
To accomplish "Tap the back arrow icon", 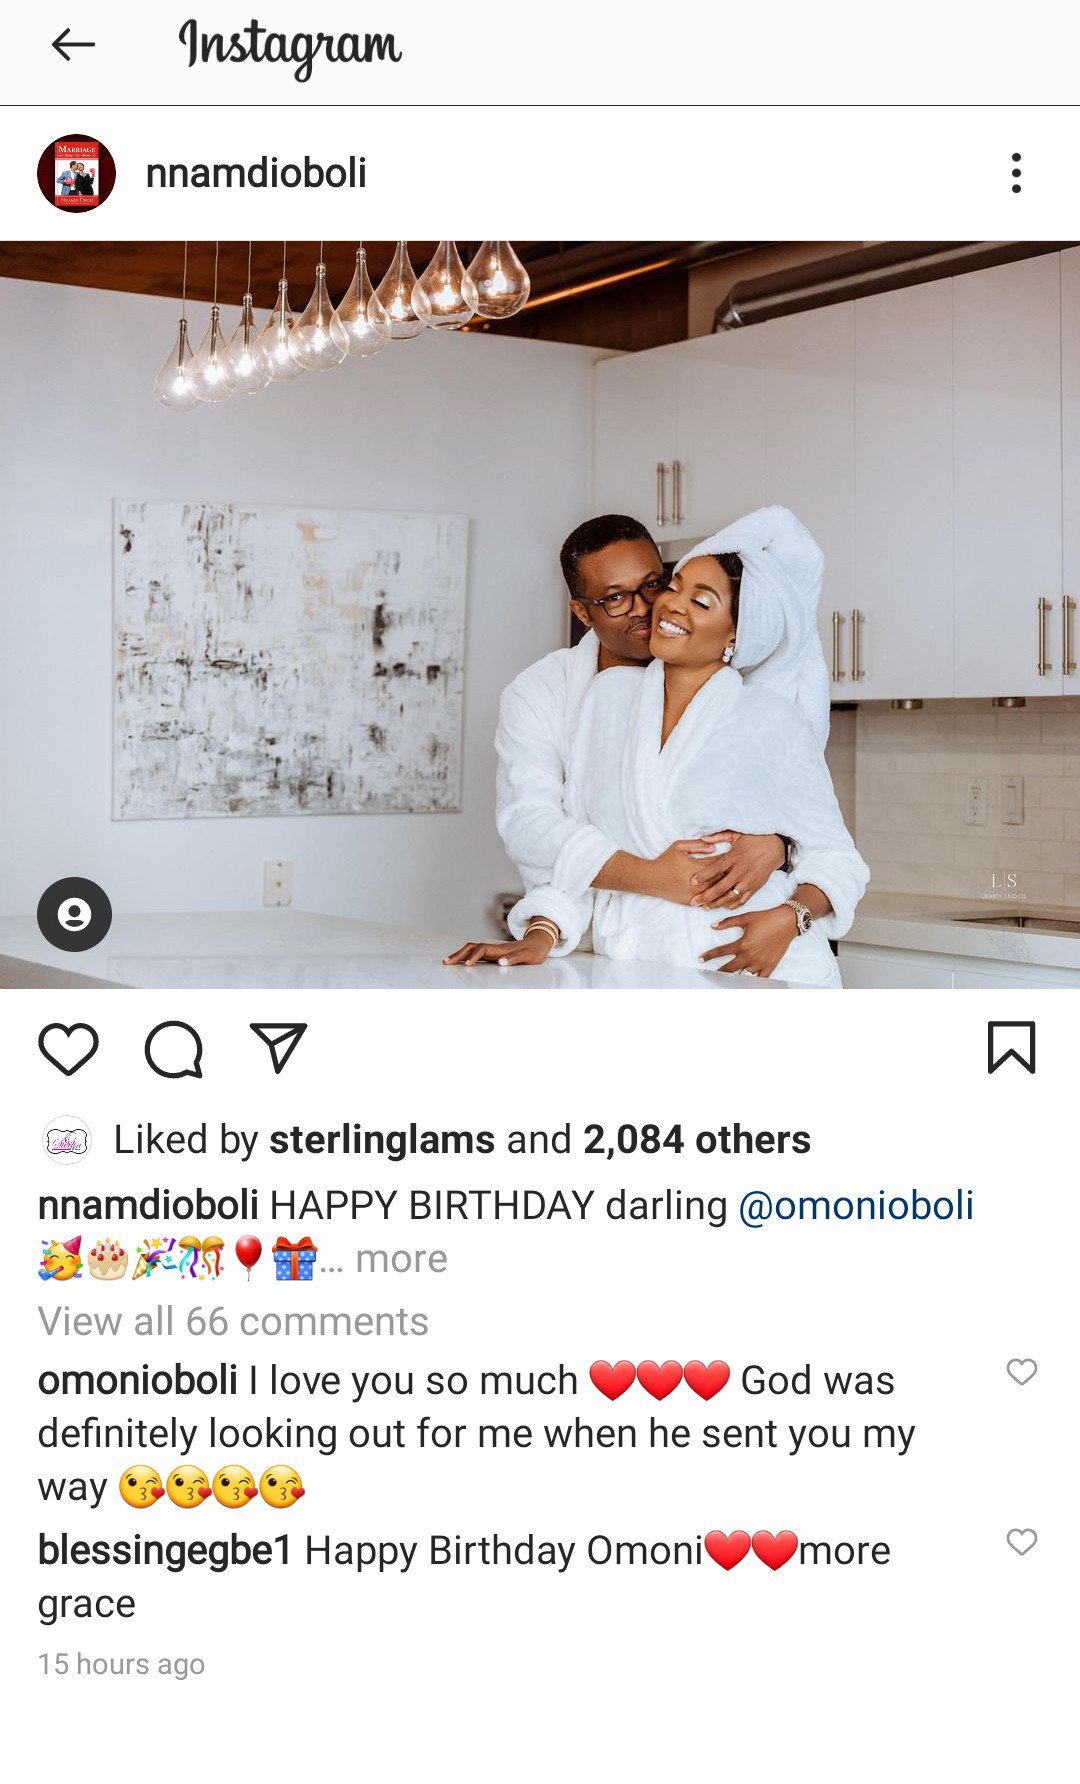I will [73, 45].
